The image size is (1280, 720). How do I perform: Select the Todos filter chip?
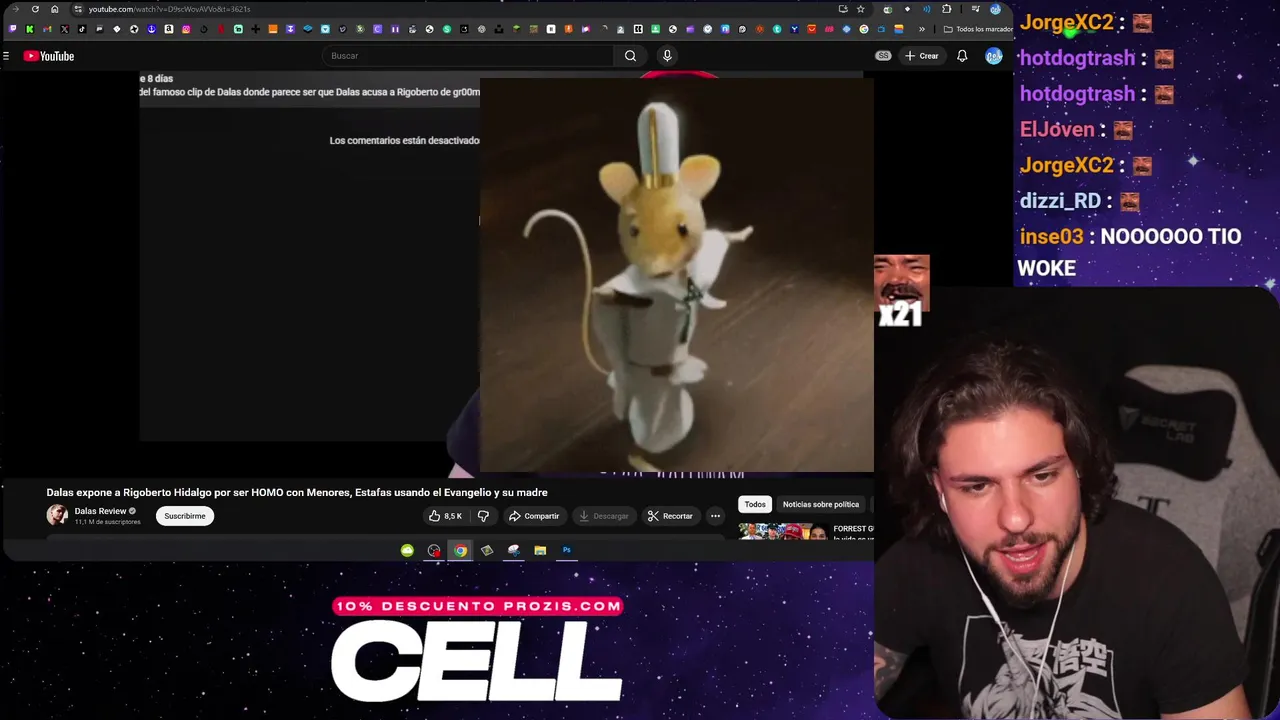pos(755,504)
